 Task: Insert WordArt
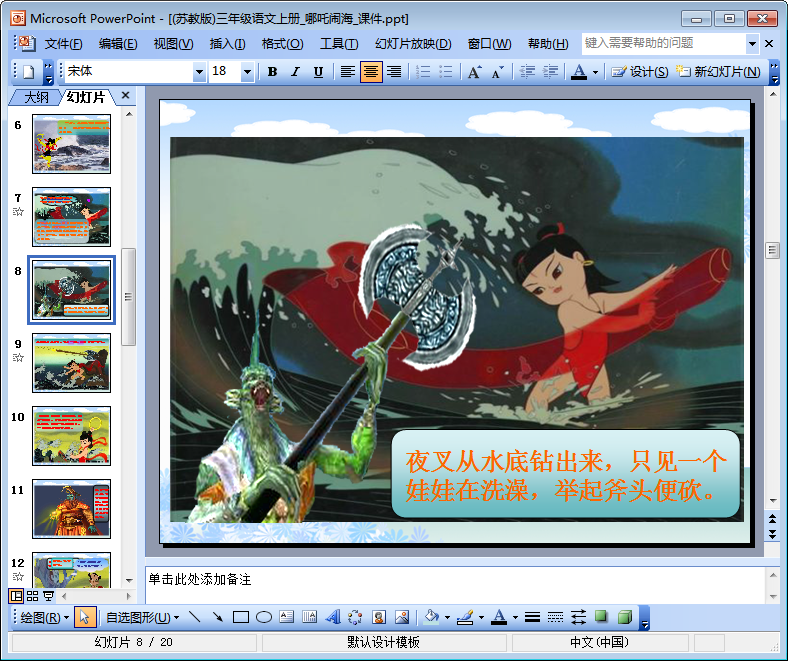[333, 617]
